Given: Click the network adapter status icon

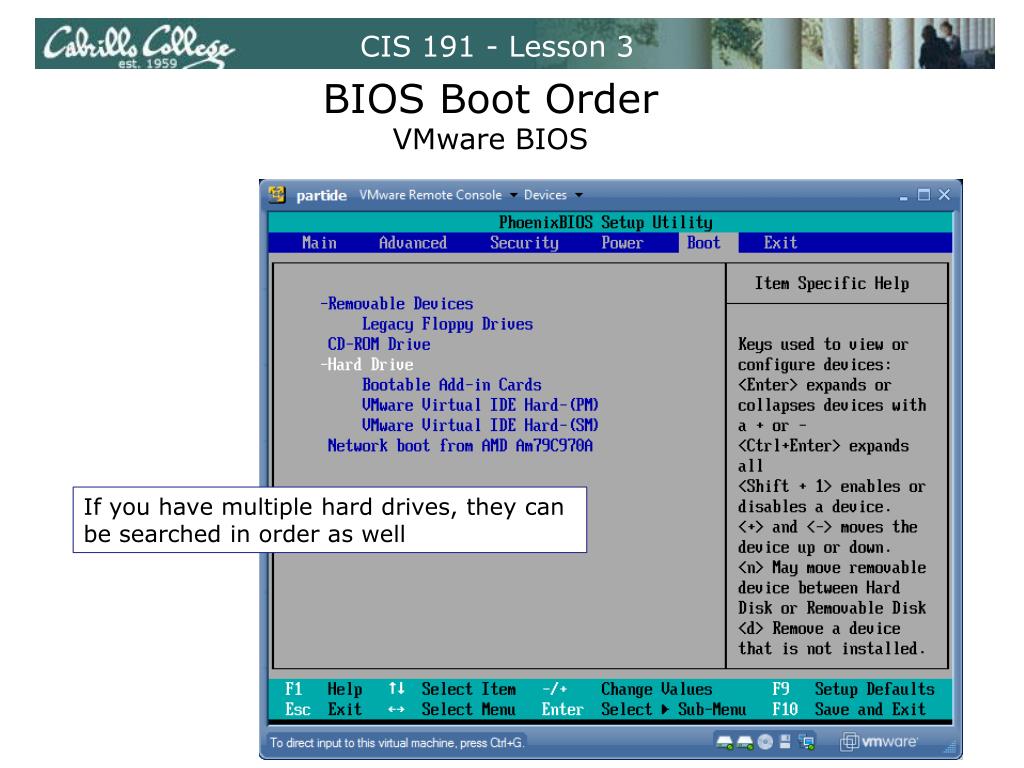Looking at the screenshot, I should tap(807, 742).
